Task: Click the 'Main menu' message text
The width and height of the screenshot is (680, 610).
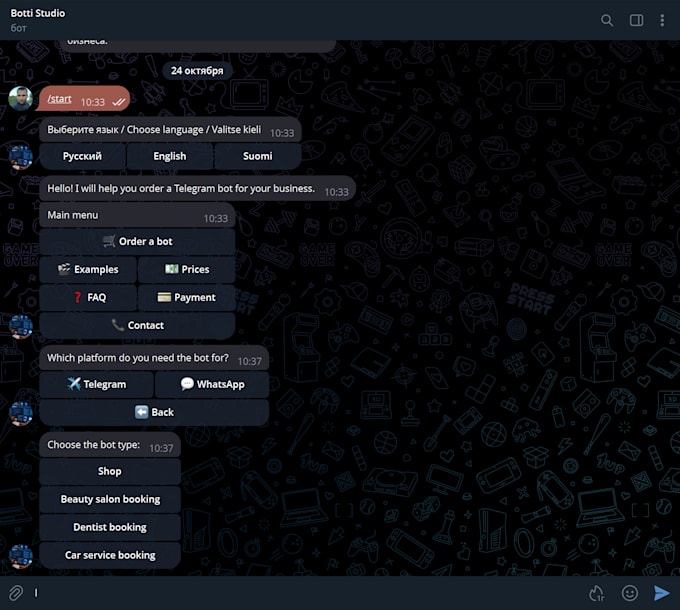Action: 72,215
